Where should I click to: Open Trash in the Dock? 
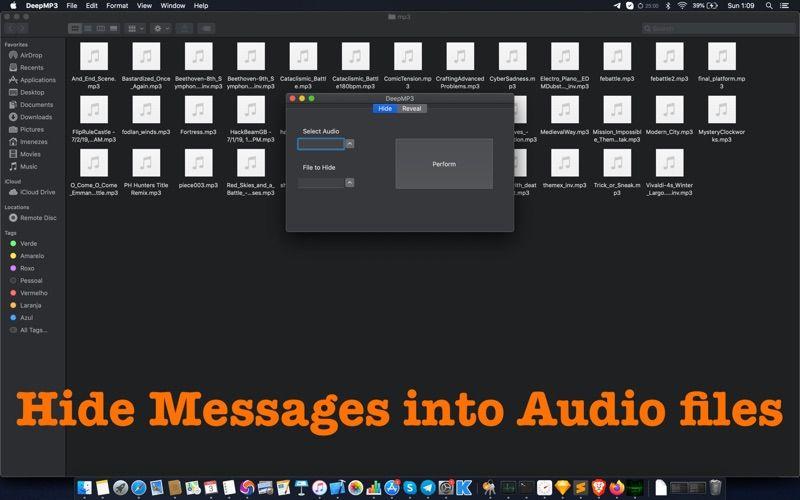[x=716, y=487]
